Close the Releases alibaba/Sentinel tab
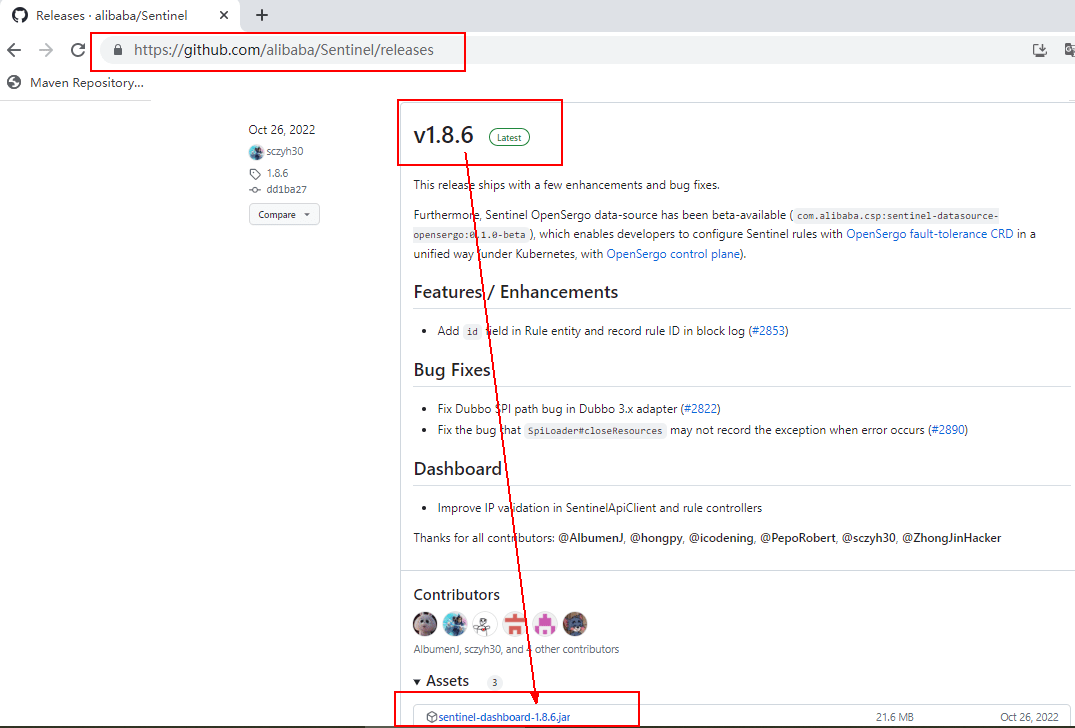Screen dimensions: 1075x728 click(x=225, y=16)
